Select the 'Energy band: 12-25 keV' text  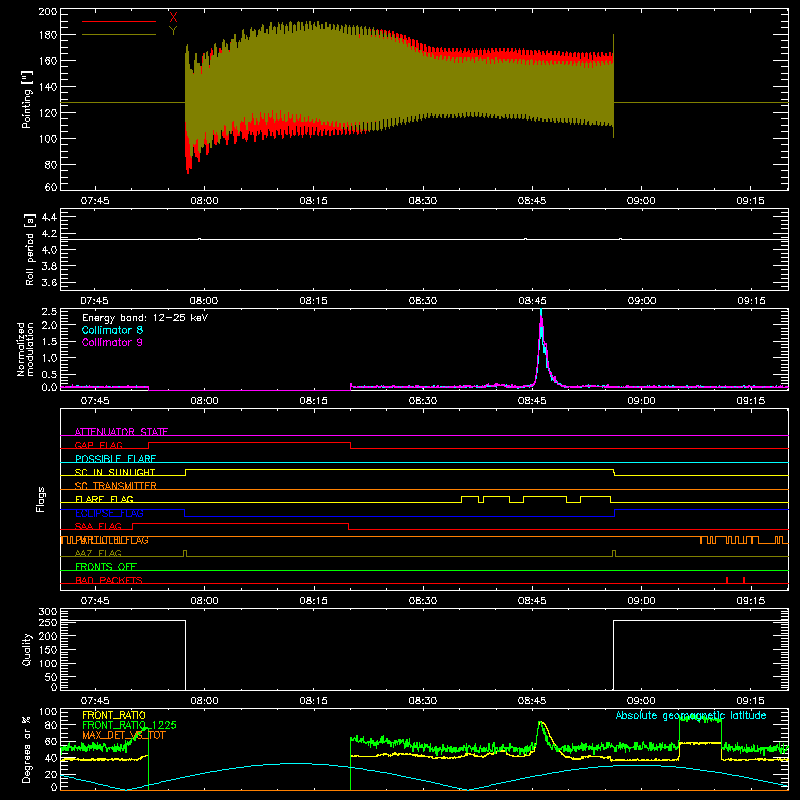pyautogui.click(x=145, y=318)
